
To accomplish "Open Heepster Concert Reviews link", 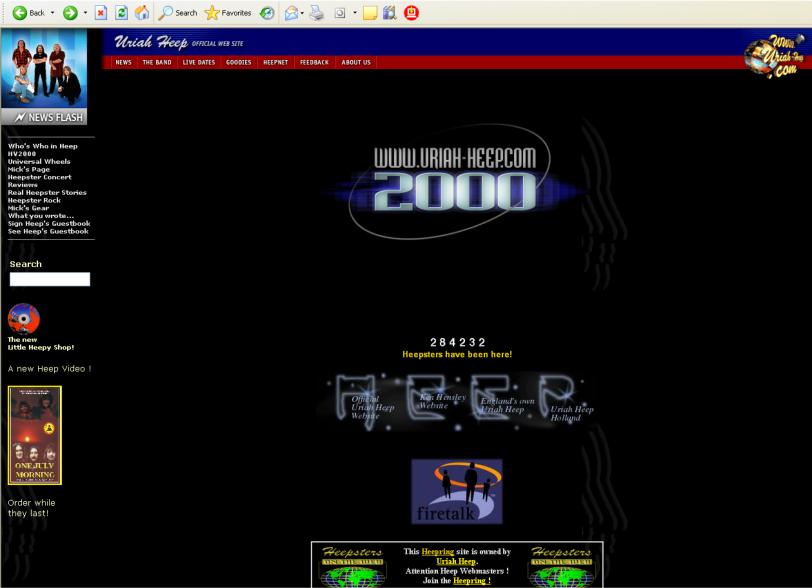I will (x=40, y=181).
